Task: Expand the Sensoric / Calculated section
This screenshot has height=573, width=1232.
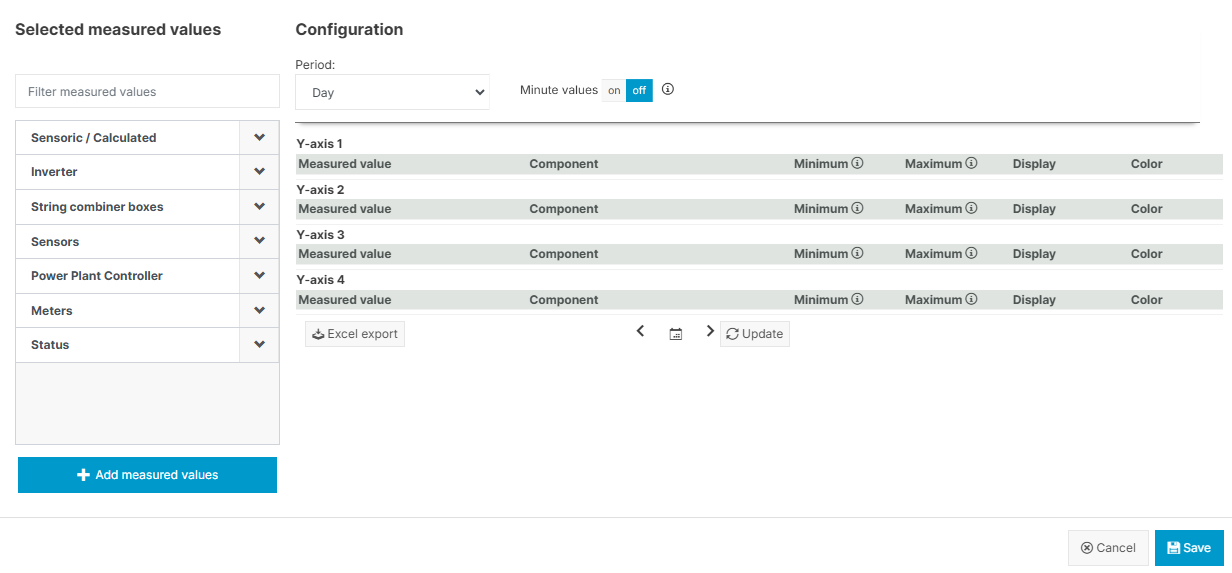Action: point(259,138)
